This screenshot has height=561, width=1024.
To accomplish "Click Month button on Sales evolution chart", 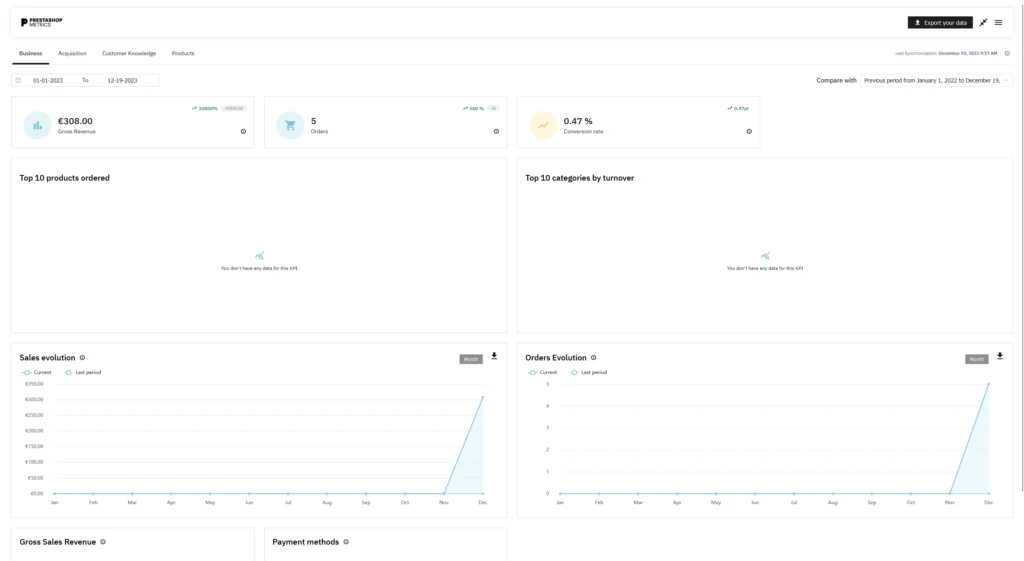I will coord(471,359).
